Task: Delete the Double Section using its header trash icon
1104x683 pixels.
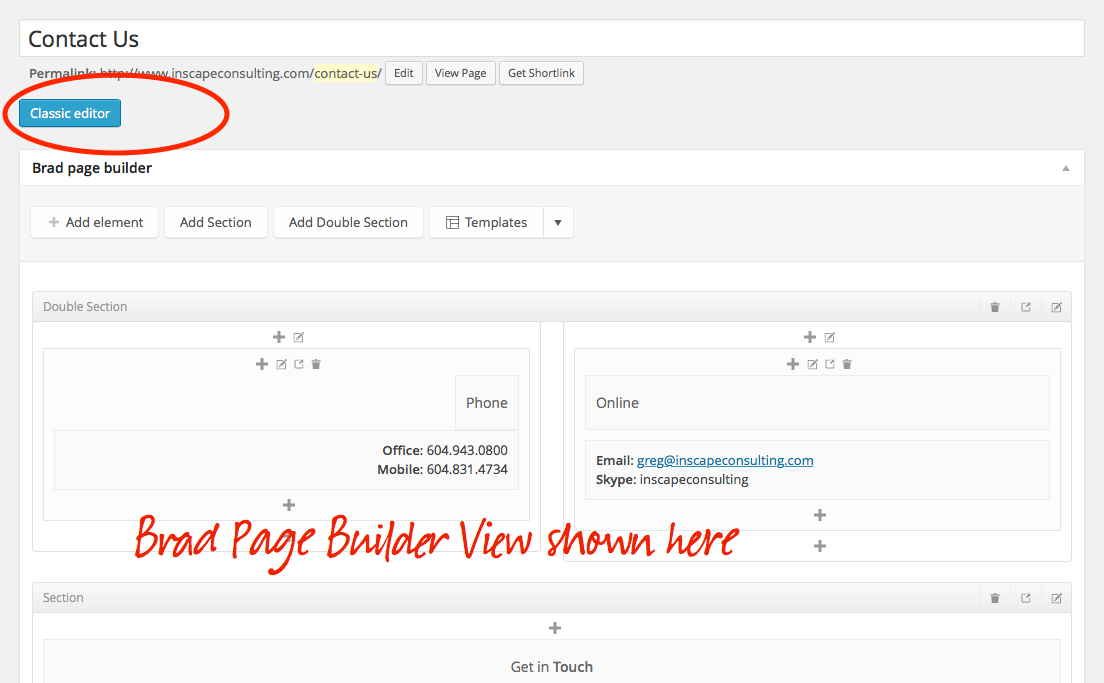Action: tap(995, 307)
